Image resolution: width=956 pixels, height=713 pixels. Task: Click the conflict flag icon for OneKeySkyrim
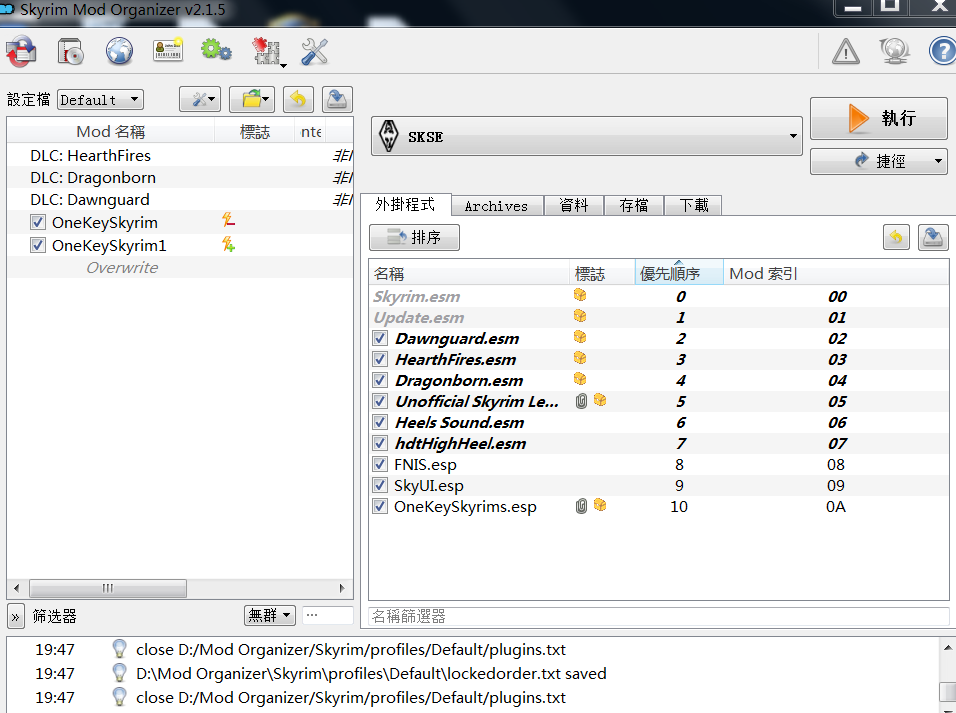tap(229, 220)
